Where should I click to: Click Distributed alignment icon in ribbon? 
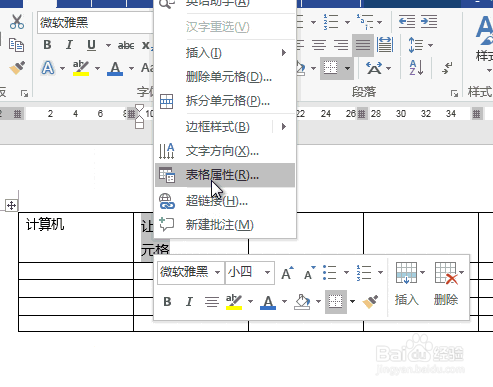[385, 45]
